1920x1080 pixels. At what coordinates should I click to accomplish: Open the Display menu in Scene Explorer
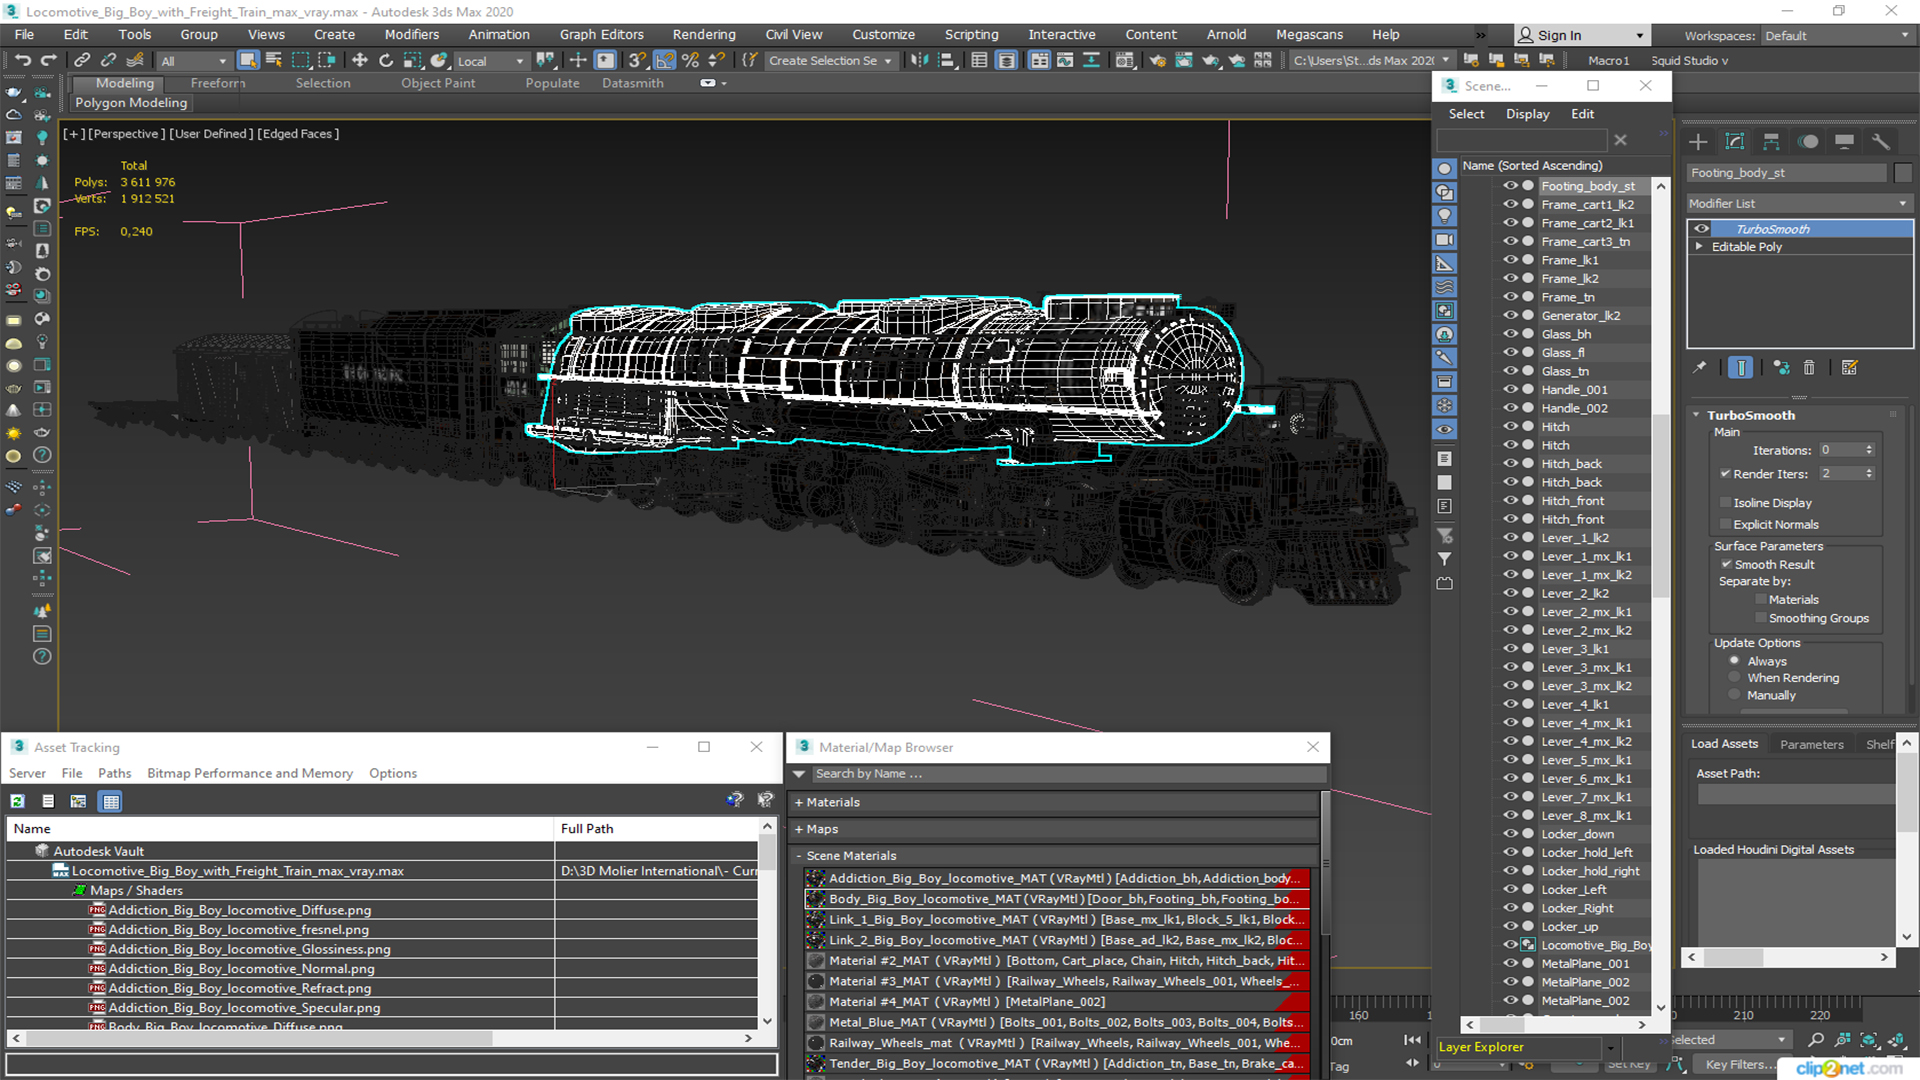point(1527,114)
